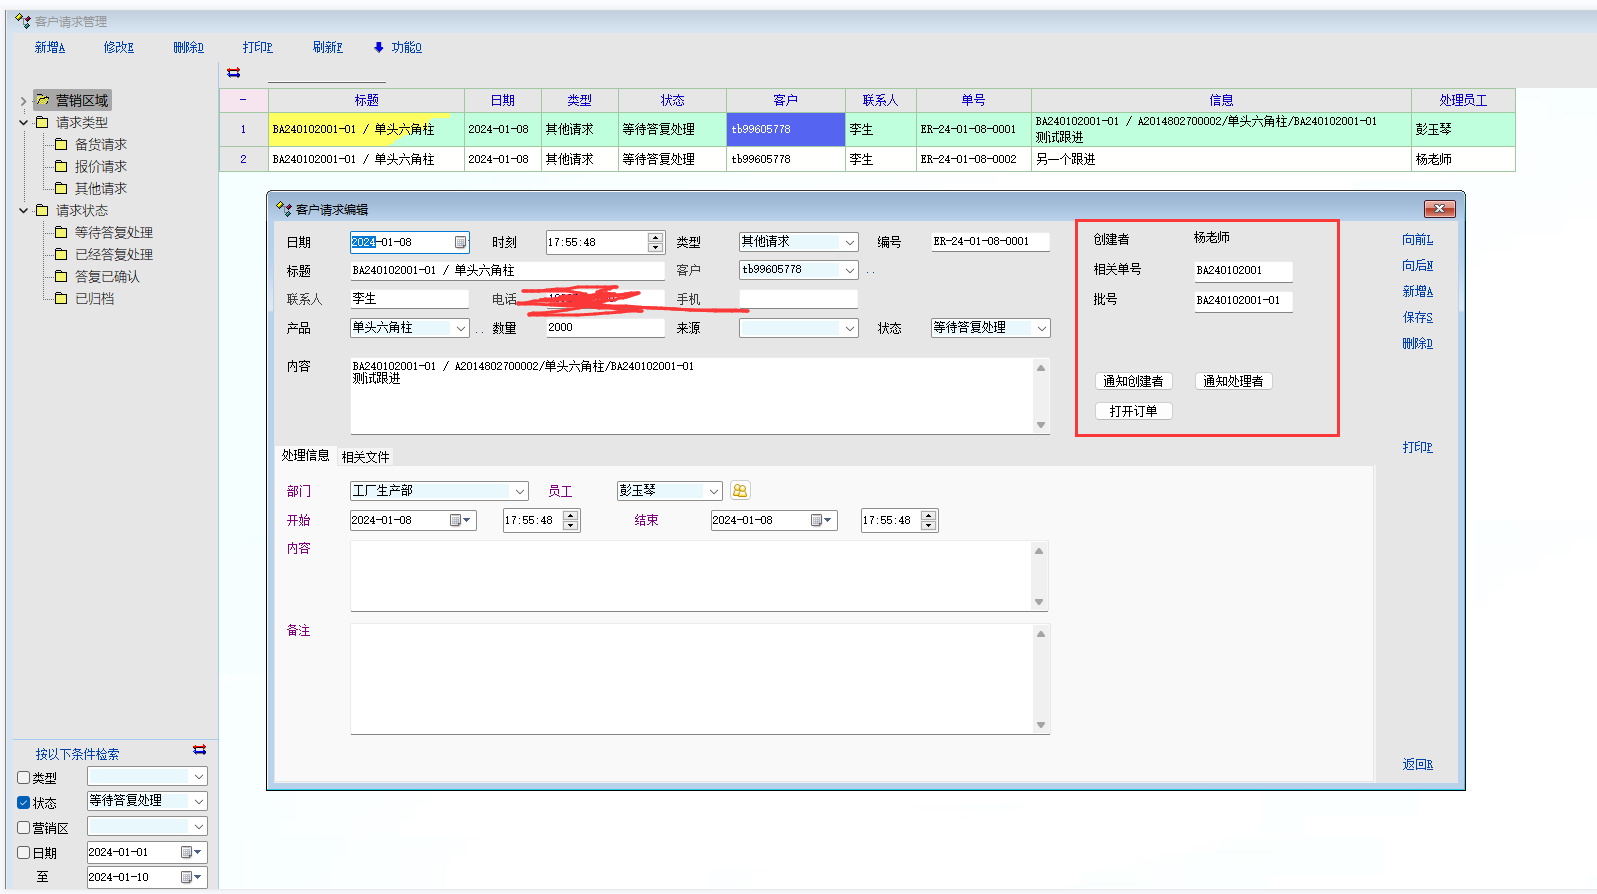This screenshot has width=1597, height=894.
Task: Uncheck the 状态 search filter checkbox
Action: (x=24, y=802)
